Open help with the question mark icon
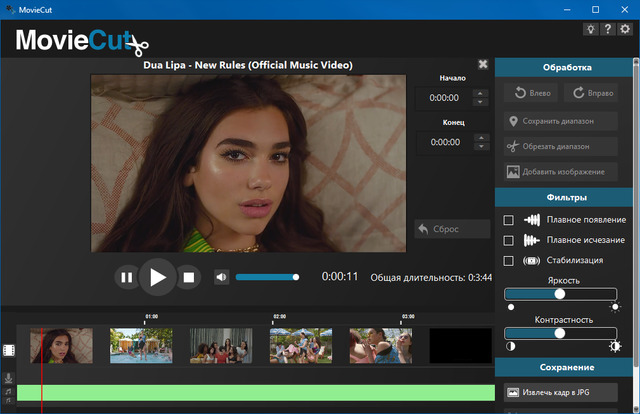640x414 pixels. [x=608, y=30]
